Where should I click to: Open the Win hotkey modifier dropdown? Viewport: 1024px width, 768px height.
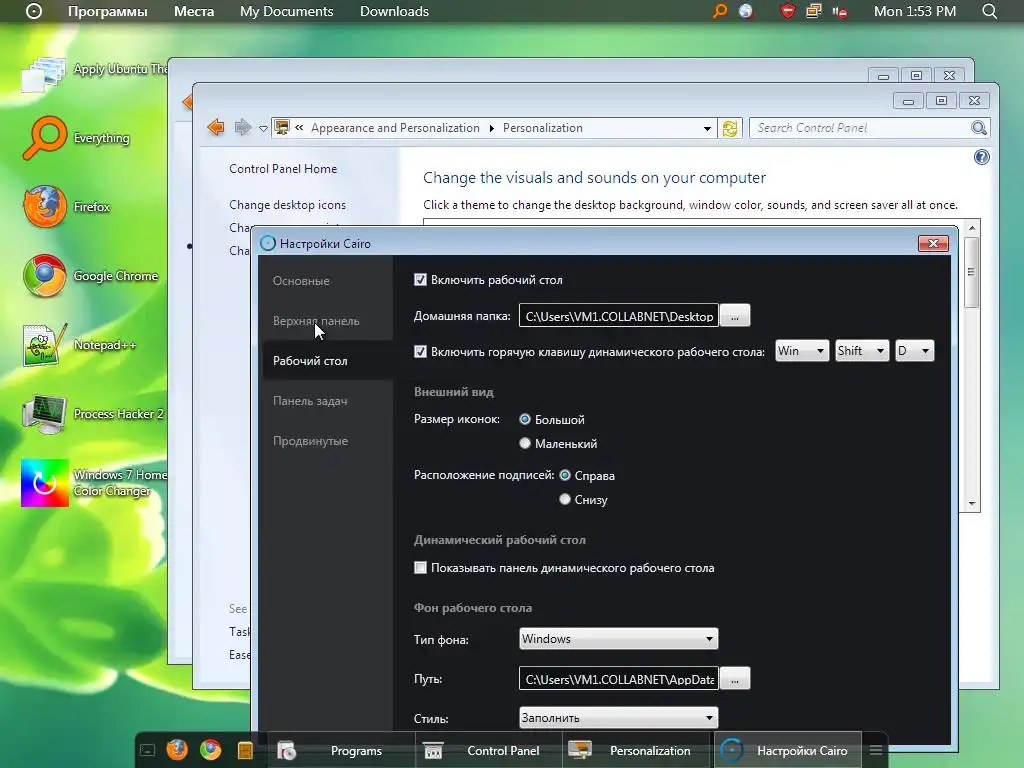point(801,351)
